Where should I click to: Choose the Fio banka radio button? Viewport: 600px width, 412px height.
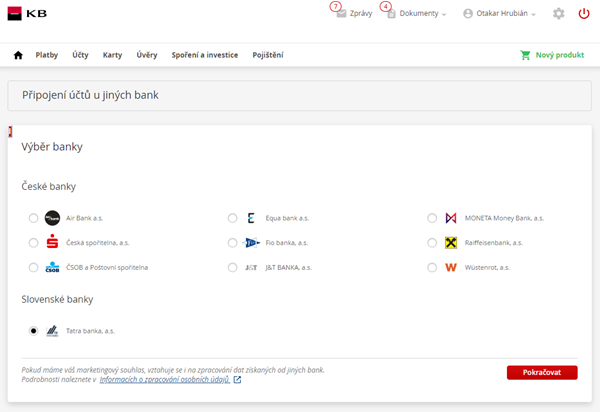click(x=232, y=243)
